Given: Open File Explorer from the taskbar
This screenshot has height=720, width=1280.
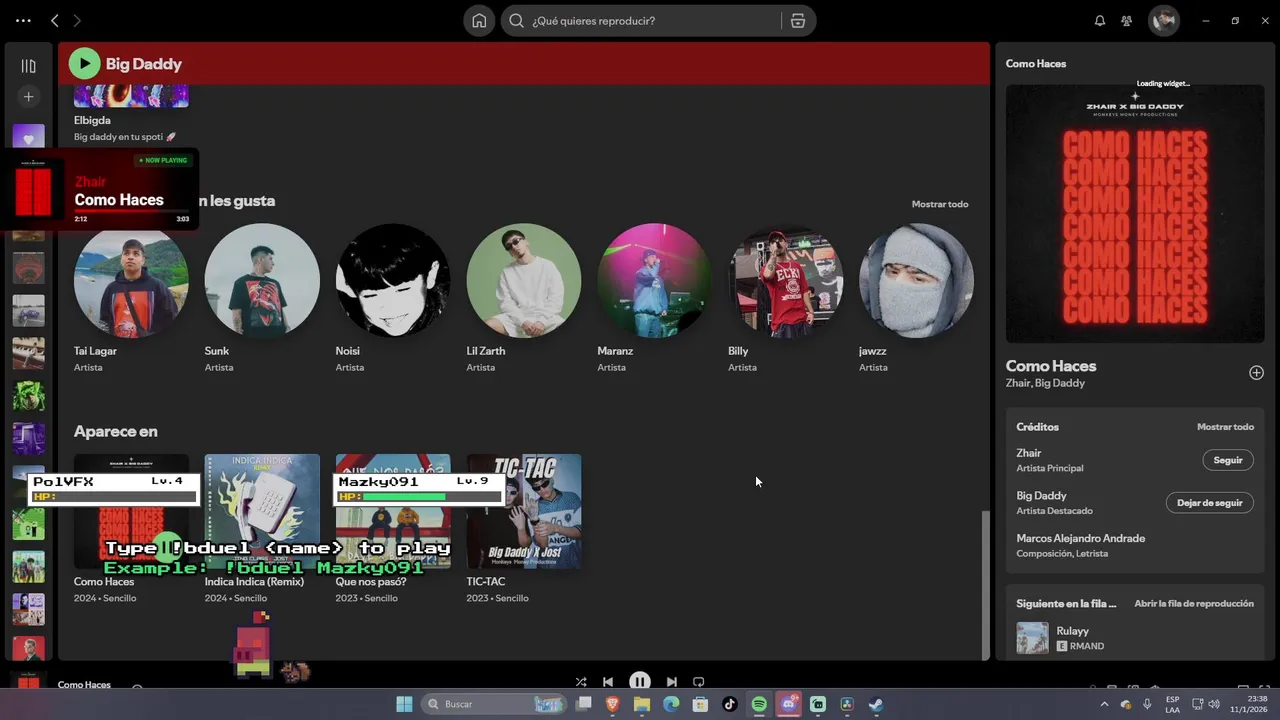Looking at the screenshot, I should tap(642, 704).
